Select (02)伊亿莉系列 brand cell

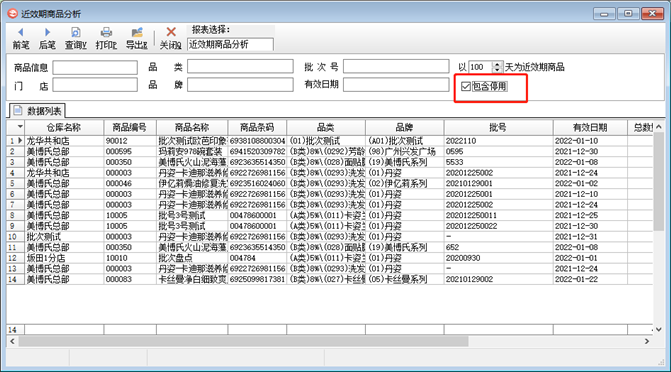pyautogui.click(x=404, y=183)
